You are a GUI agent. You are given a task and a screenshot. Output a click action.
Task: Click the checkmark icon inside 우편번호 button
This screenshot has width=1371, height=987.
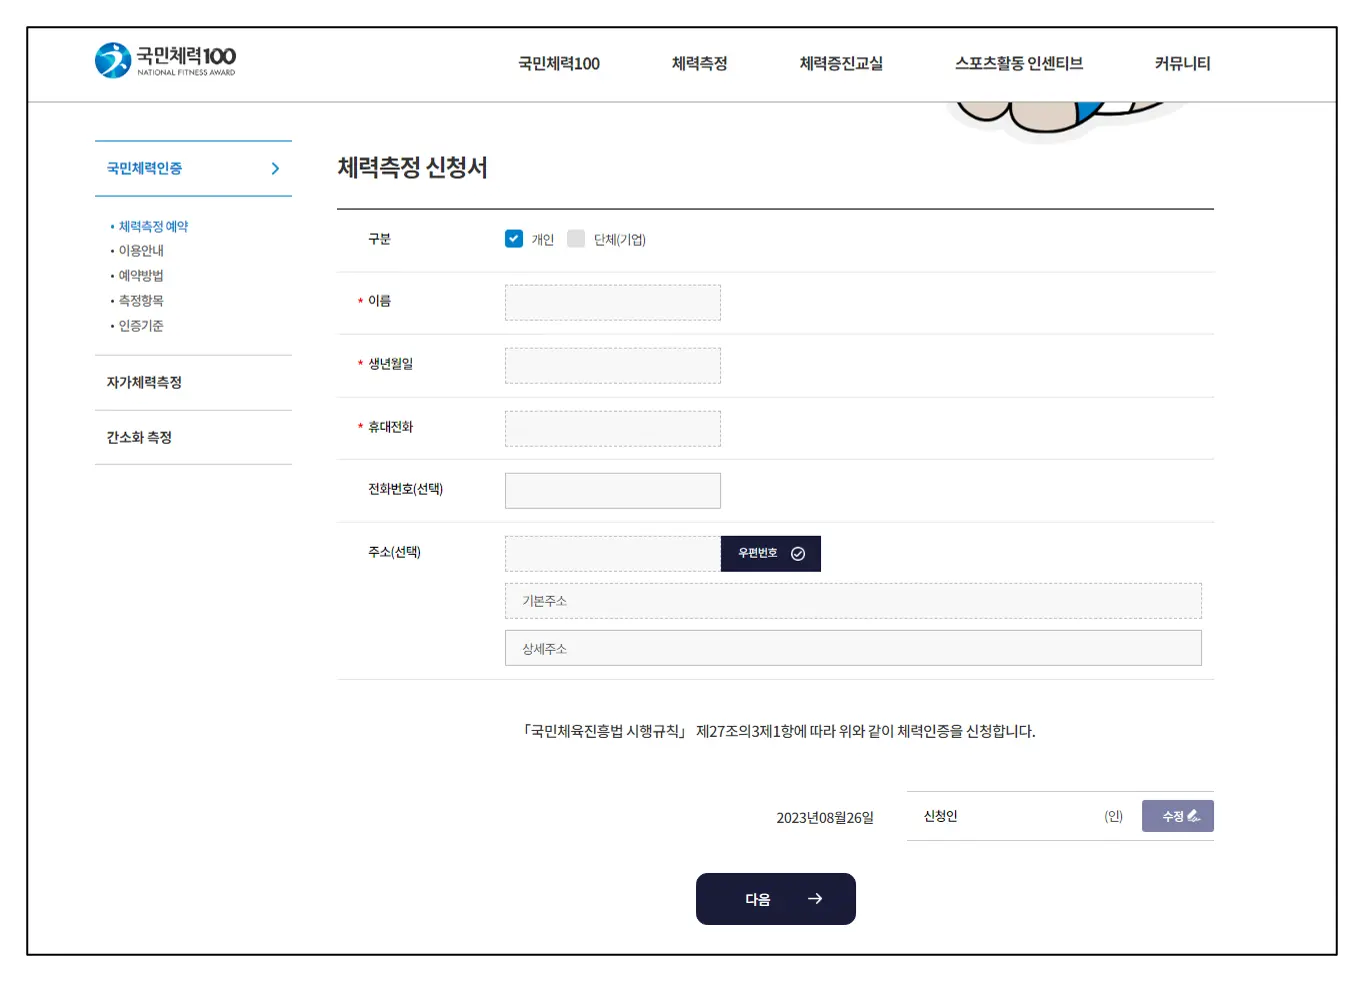pos(797,553)
